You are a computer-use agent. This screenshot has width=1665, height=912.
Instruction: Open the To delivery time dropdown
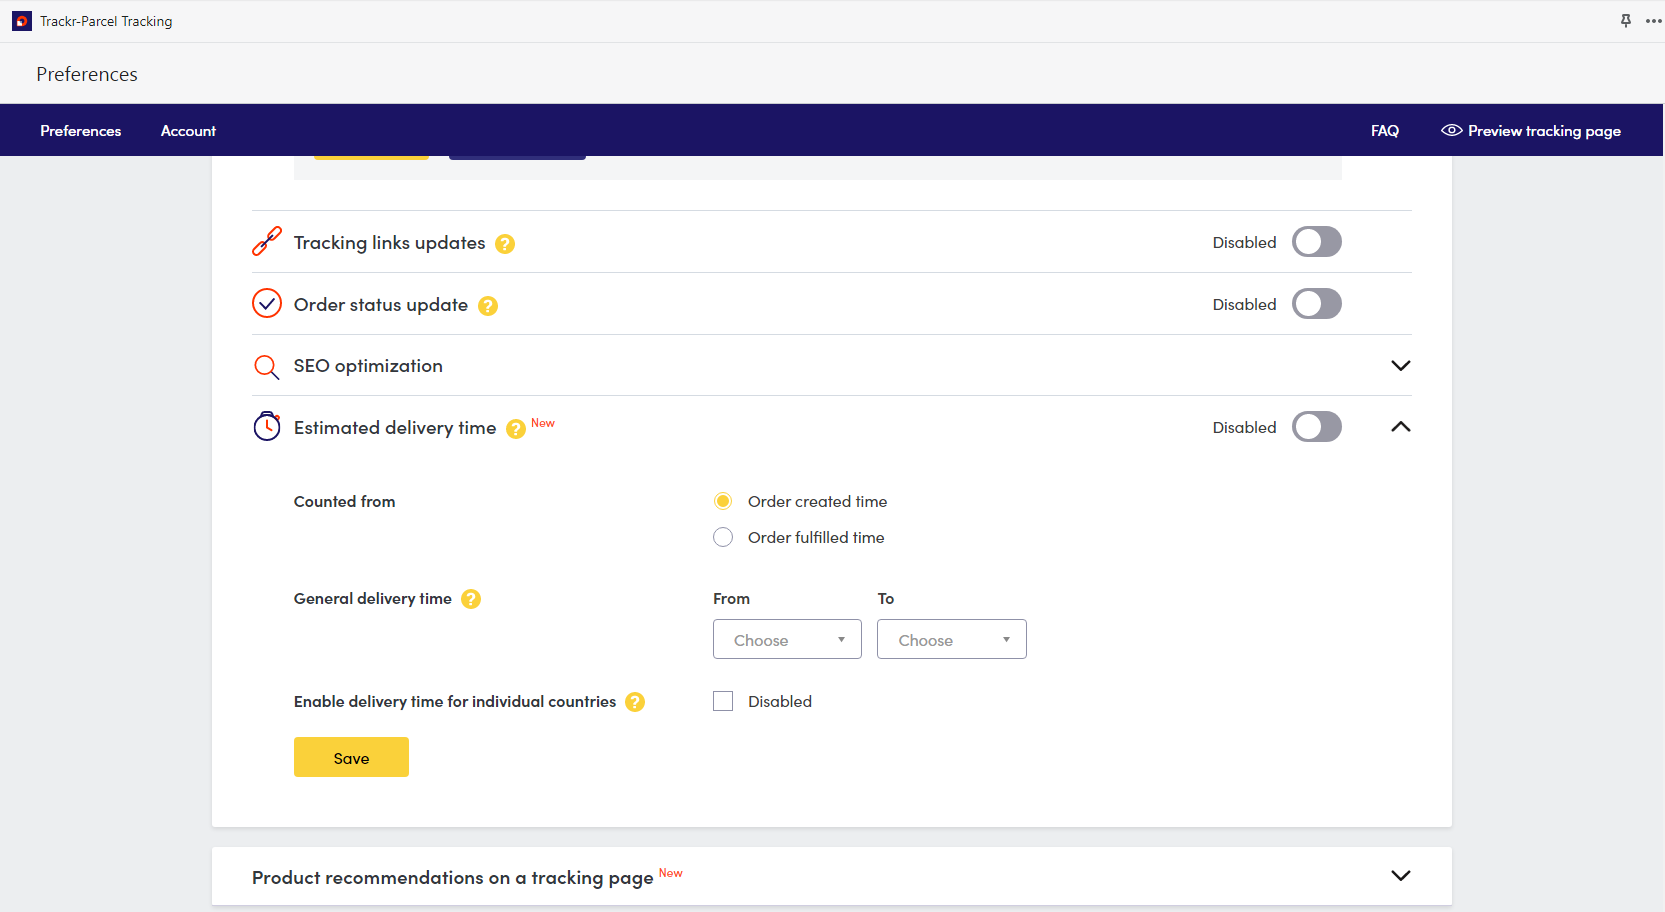(952, 639)
